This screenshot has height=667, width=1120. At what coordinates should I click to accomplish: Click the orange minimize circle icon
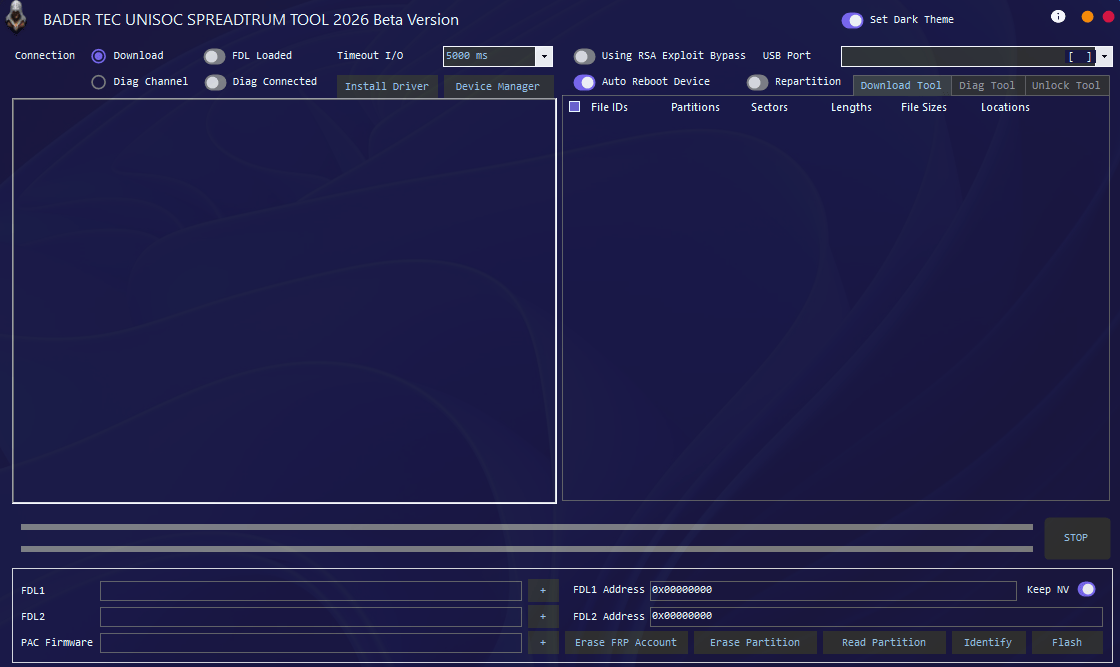[x=1087, y=17]
